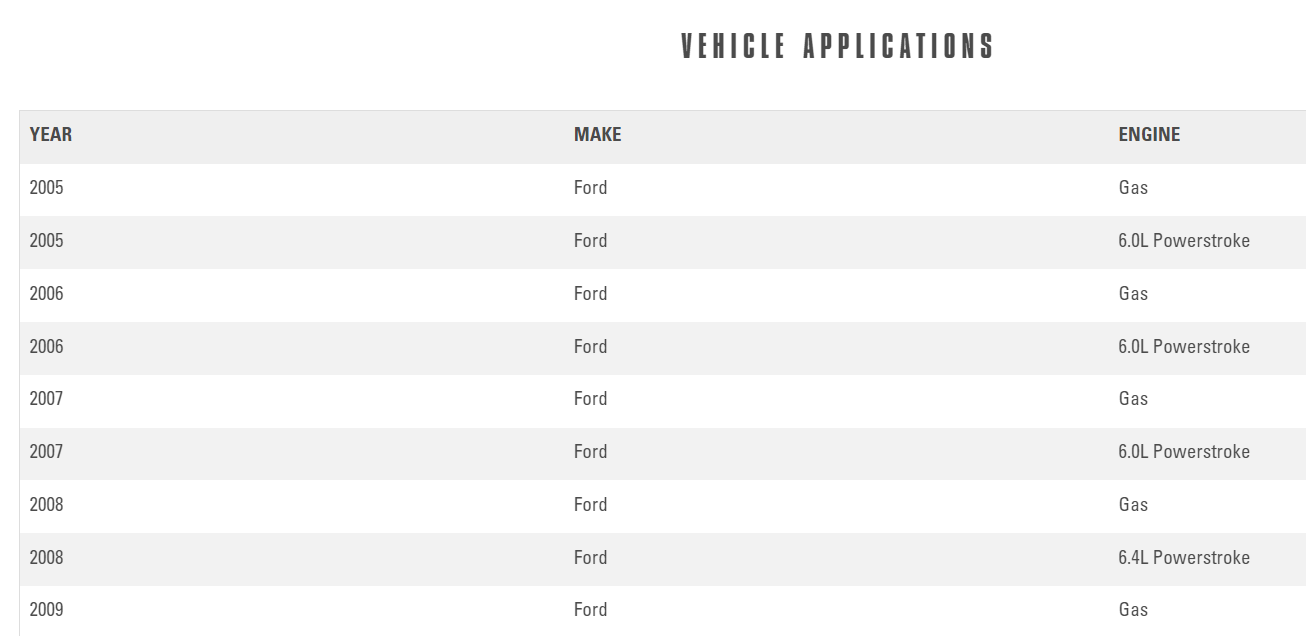Screen dimensions: 1306x636
Task: Click Ford in the 2009 Gas row
Action: click(x=590, y=610)
